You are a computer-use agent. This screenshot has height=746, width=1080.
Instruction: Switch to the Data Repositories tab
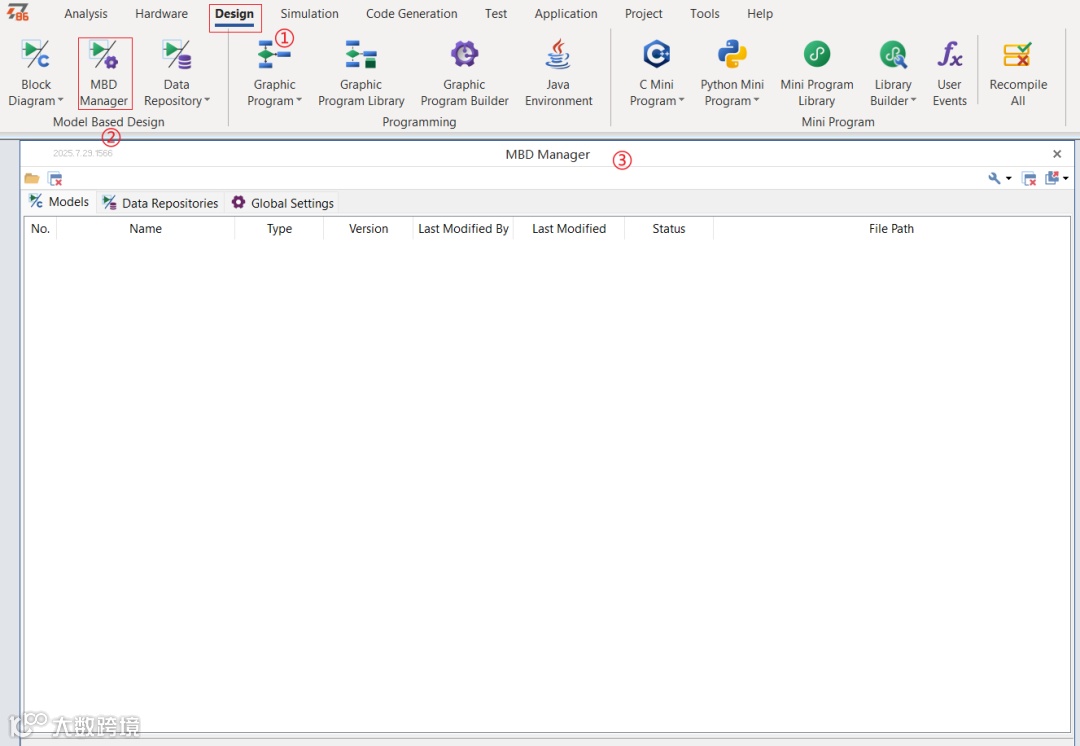[x=160, y=203]
